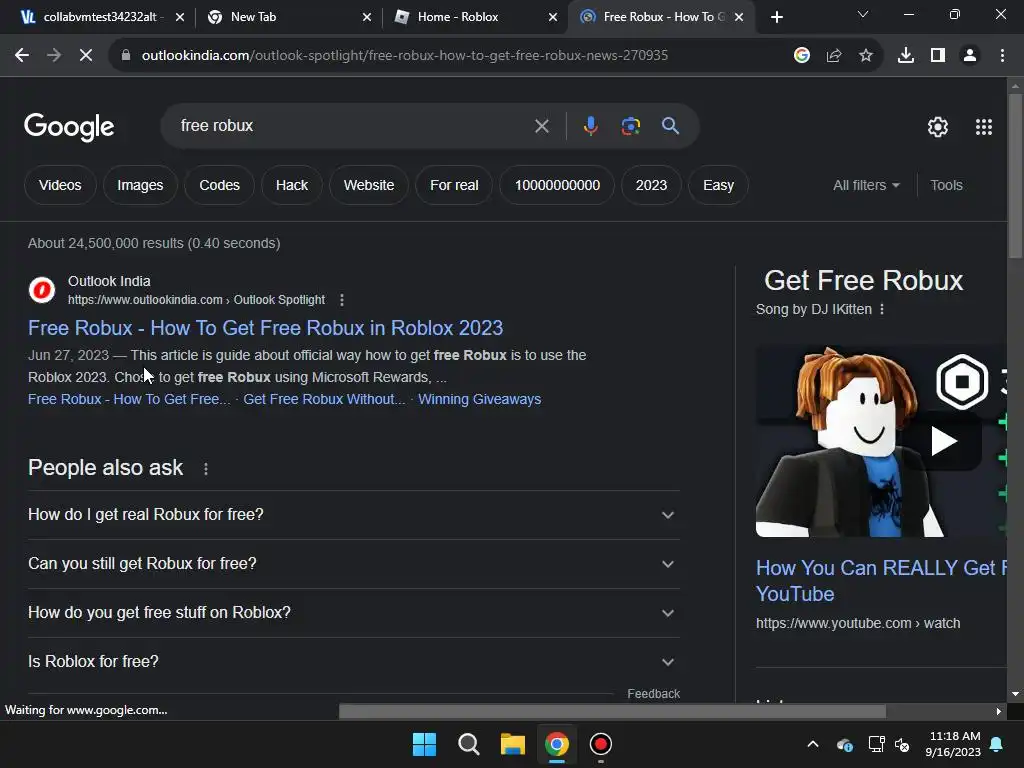Open Chrome three-dot menu

[x=1002, y=56]
